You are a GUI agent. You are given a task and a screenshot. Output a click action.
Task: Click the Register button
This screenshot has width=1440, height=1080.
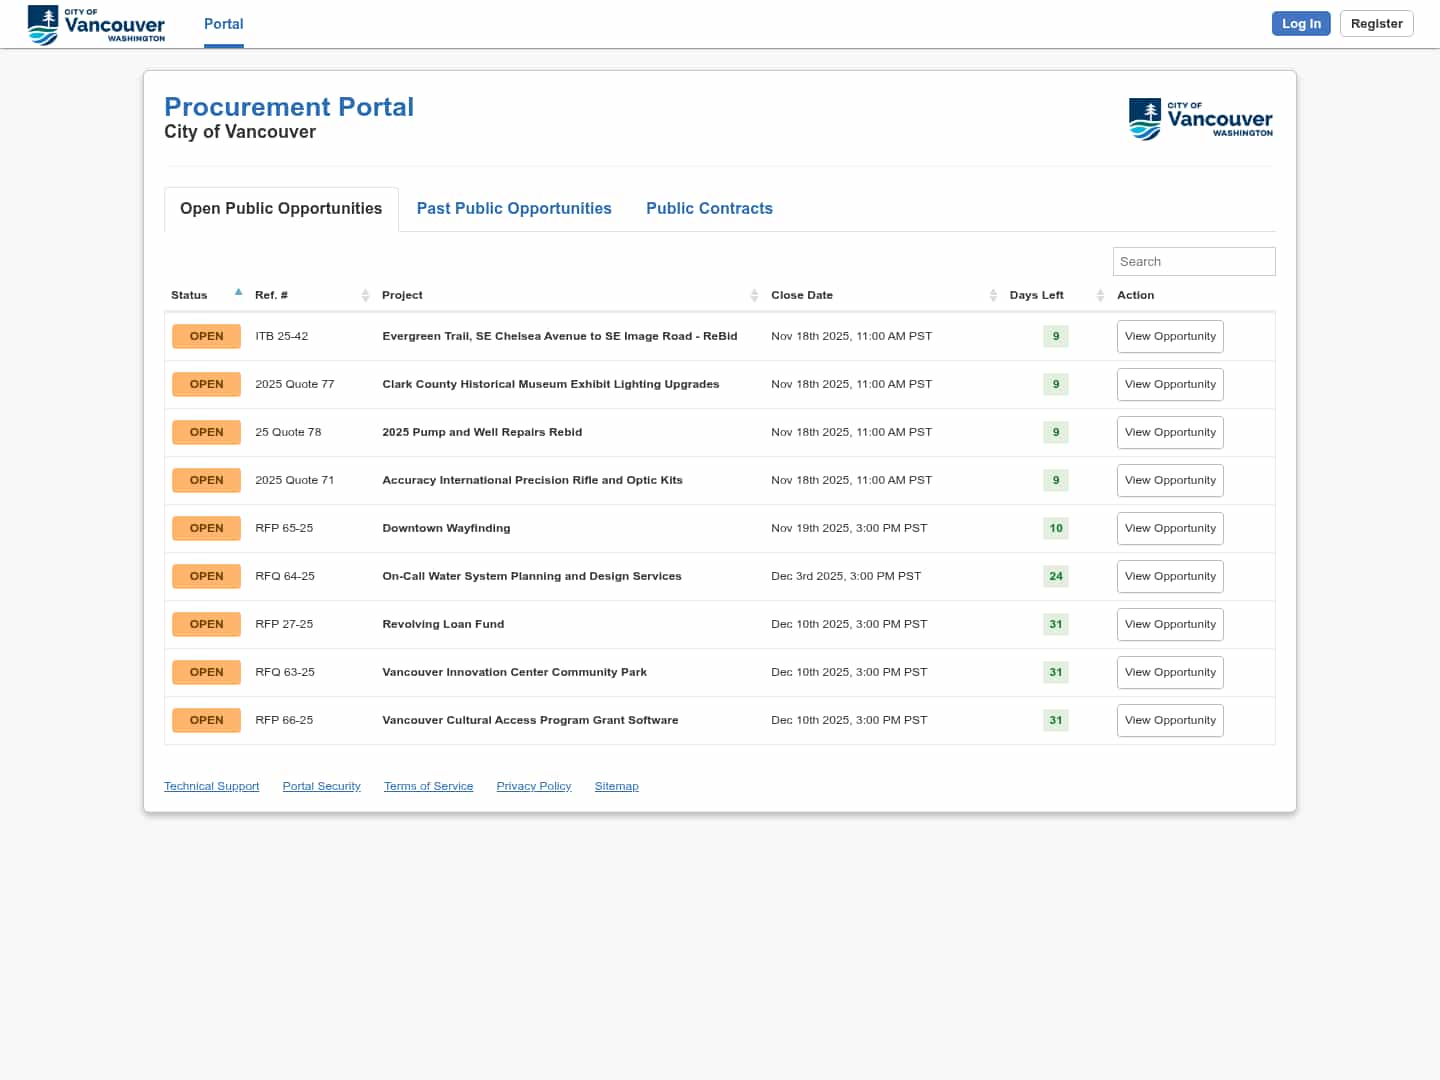[x=1376, y=24]
